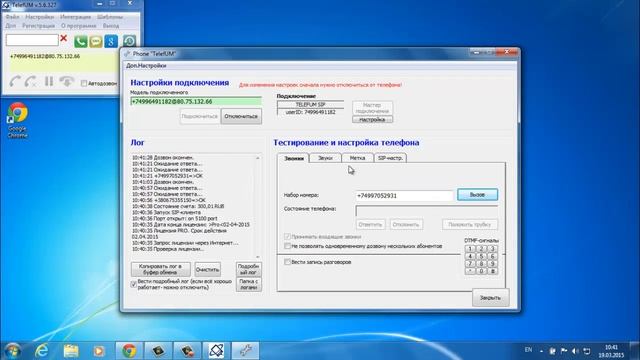Image resolution: width=640 pixels, height=360 pixels.
Task: Click the green call icon in TeleFUM window
Action: point(80,41)
